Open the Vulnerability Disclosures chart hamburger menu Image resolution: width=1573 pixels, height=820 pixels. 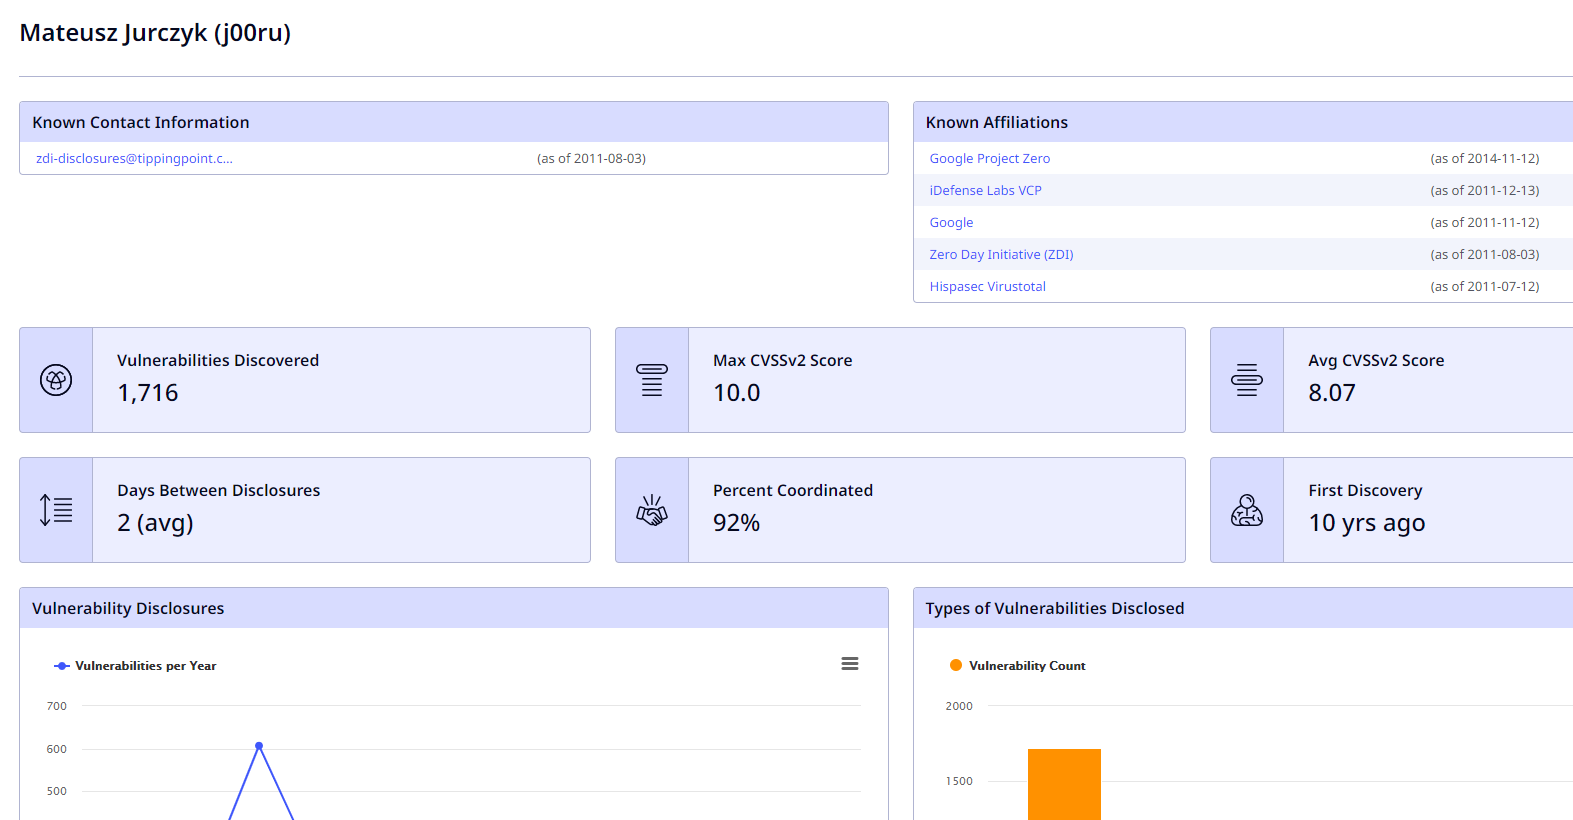850,664
